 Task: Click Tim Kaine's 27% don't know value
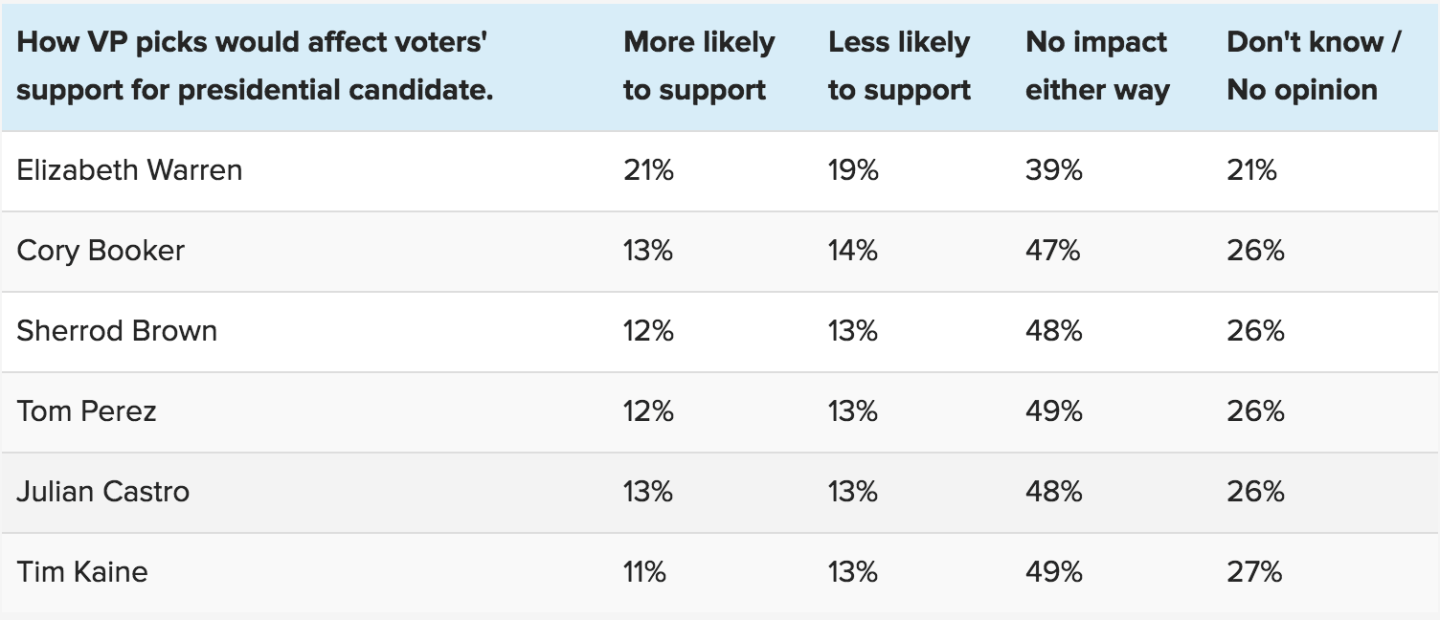point(1255,572)
